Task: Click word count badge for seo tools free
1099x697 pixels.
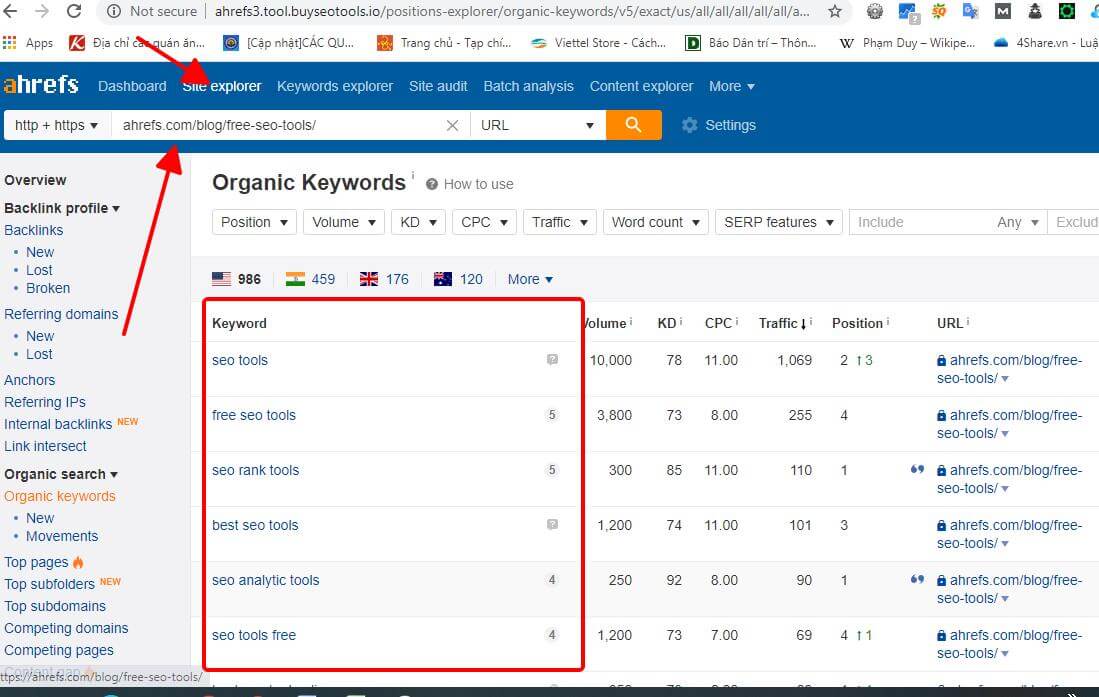Action: pos(552,635)
